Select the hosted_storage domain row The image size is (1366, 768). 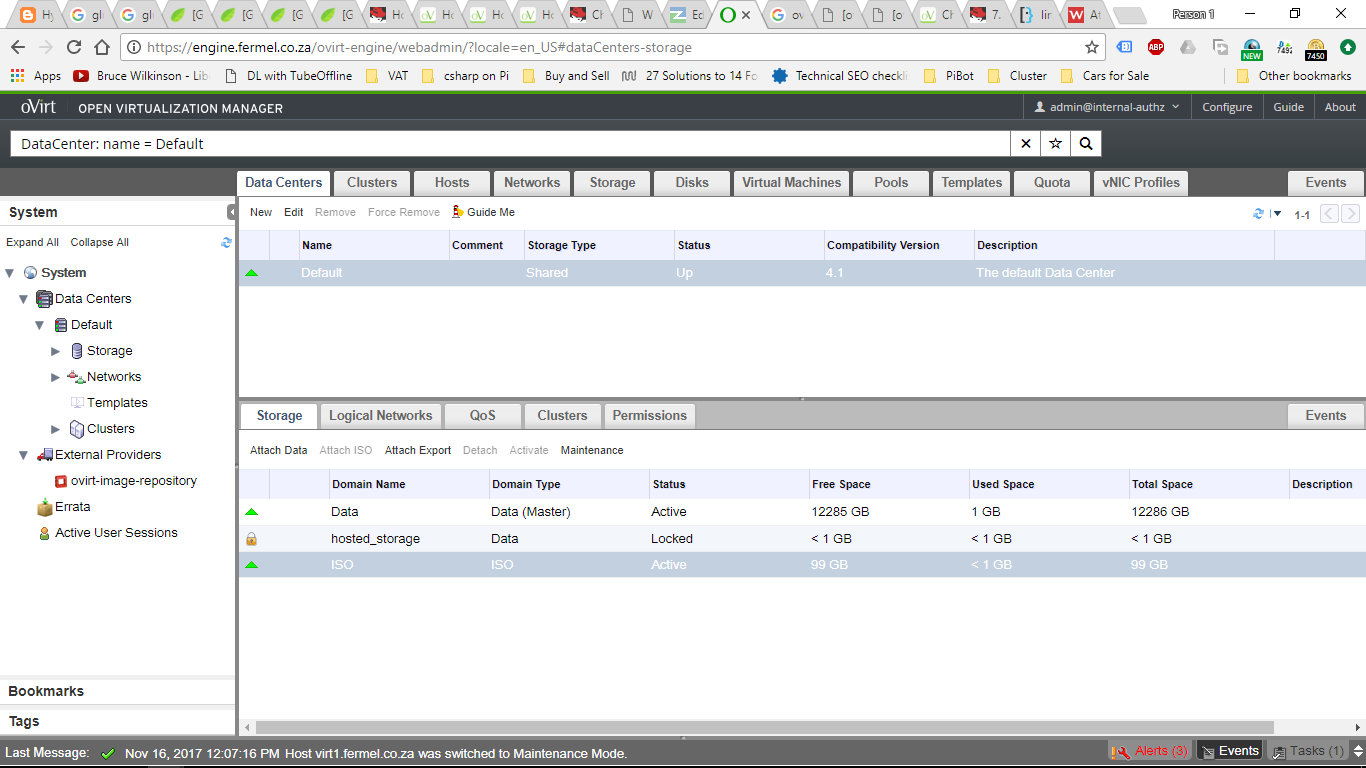tap(375, 539)
